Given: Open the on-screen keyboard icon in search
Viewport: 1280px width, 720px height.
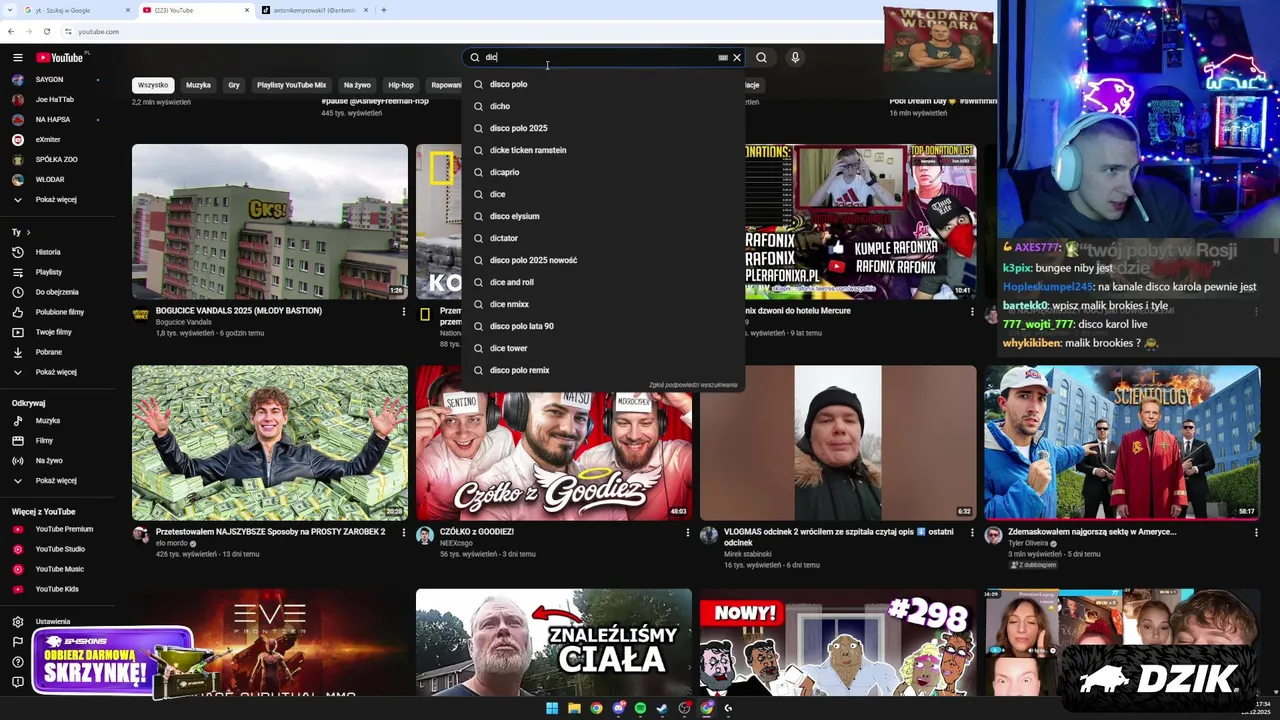Looking at the screenshot, I should click(723, 58).
